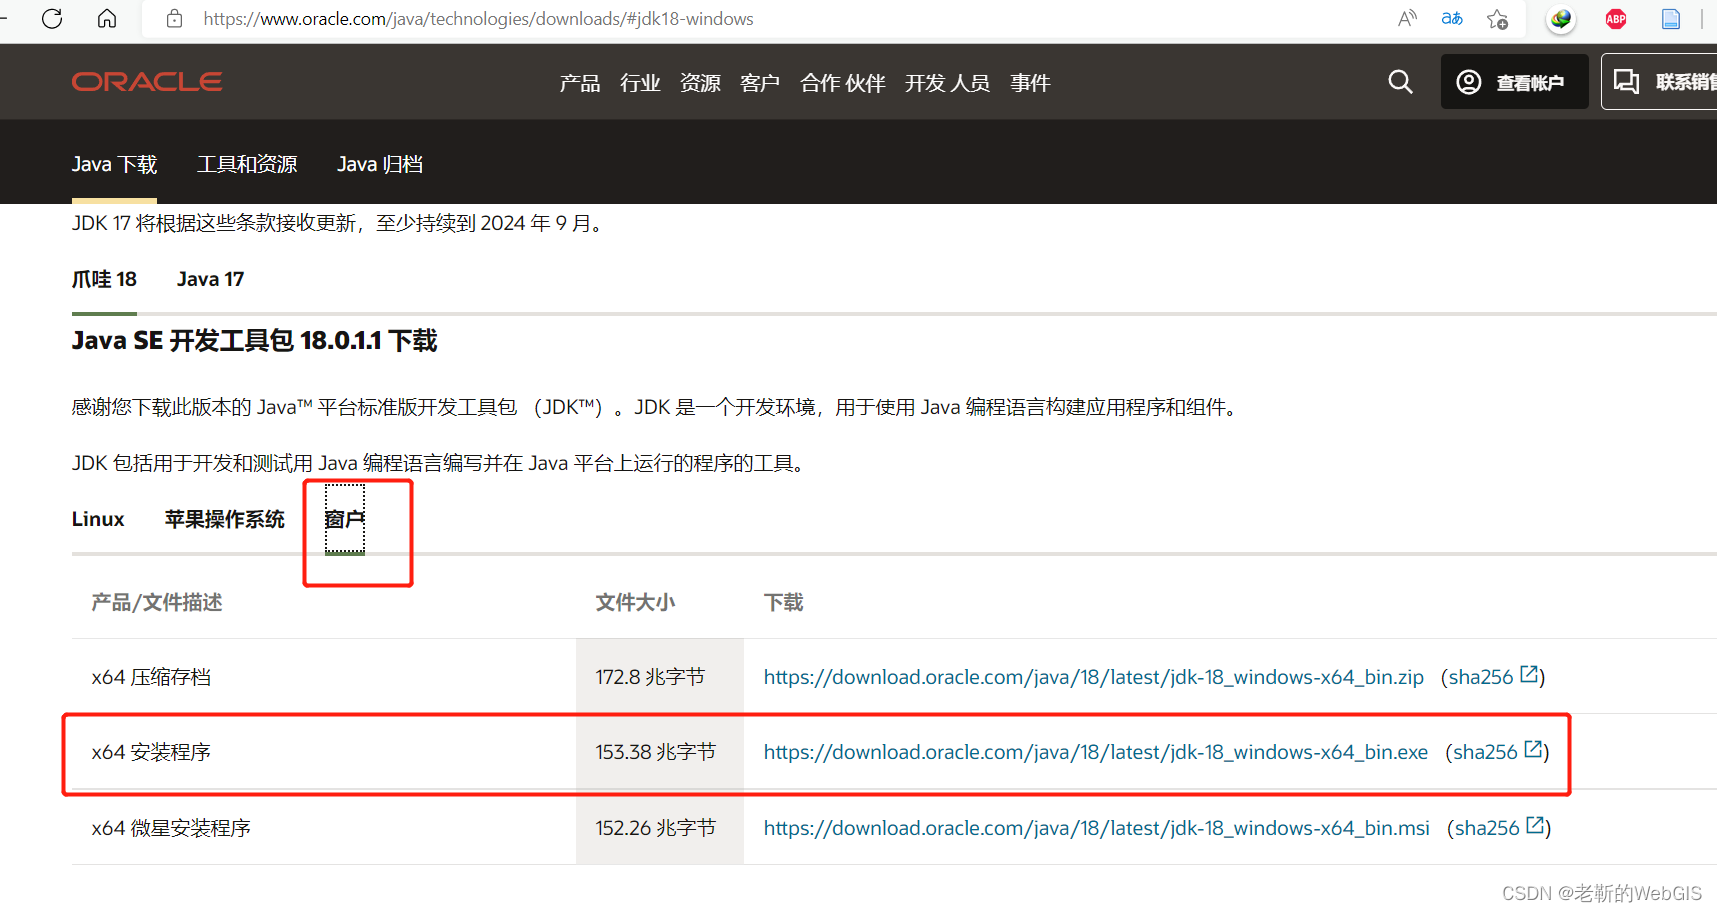
Task: View site information lock icon
Action: (x=174, y=19)
